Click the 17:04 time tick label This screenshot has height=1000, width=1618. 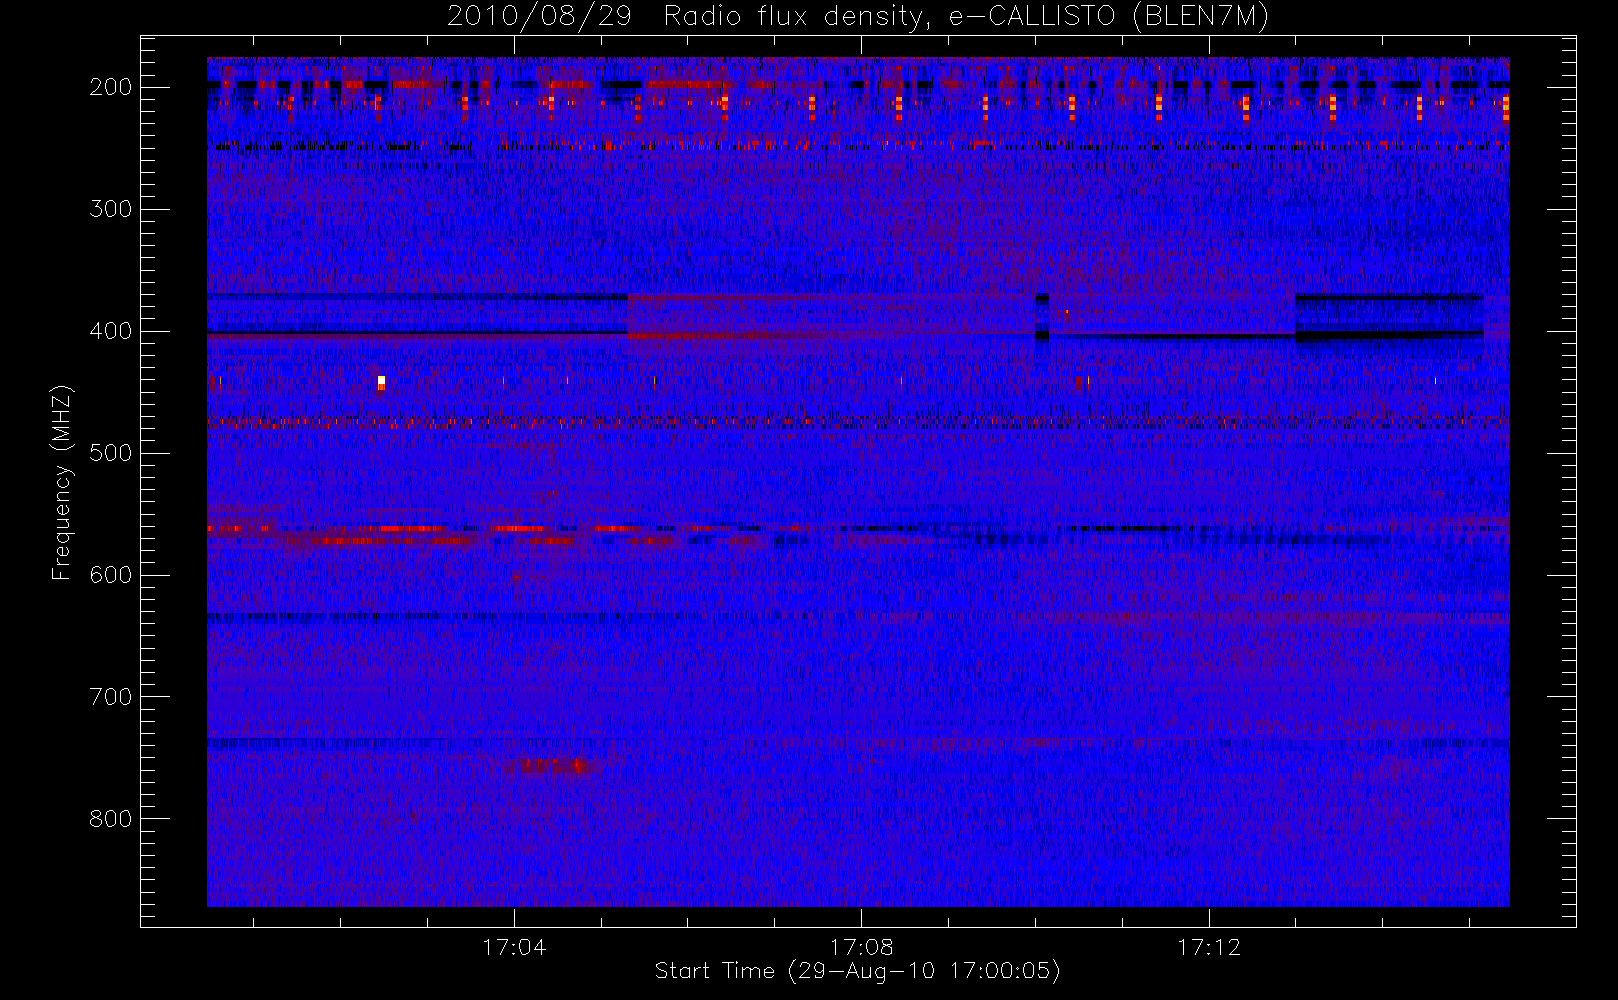pyautogui.click(x=514, y=947)
